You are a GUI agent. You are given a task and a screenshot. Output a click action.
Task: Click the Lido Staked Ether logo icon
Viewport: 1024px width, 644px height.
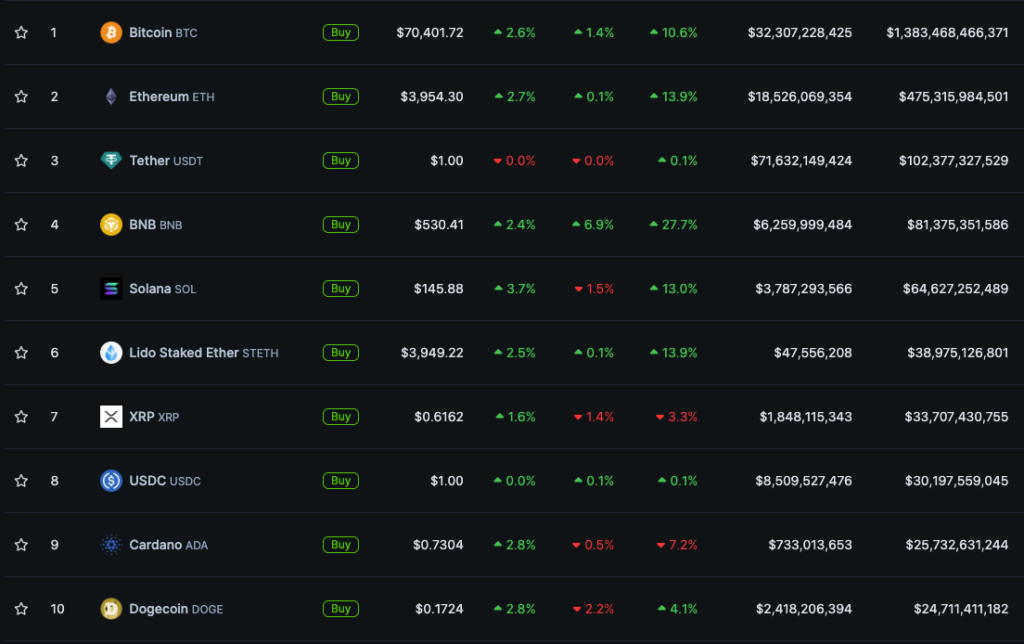pyautogui.click(x=111, y=353)
